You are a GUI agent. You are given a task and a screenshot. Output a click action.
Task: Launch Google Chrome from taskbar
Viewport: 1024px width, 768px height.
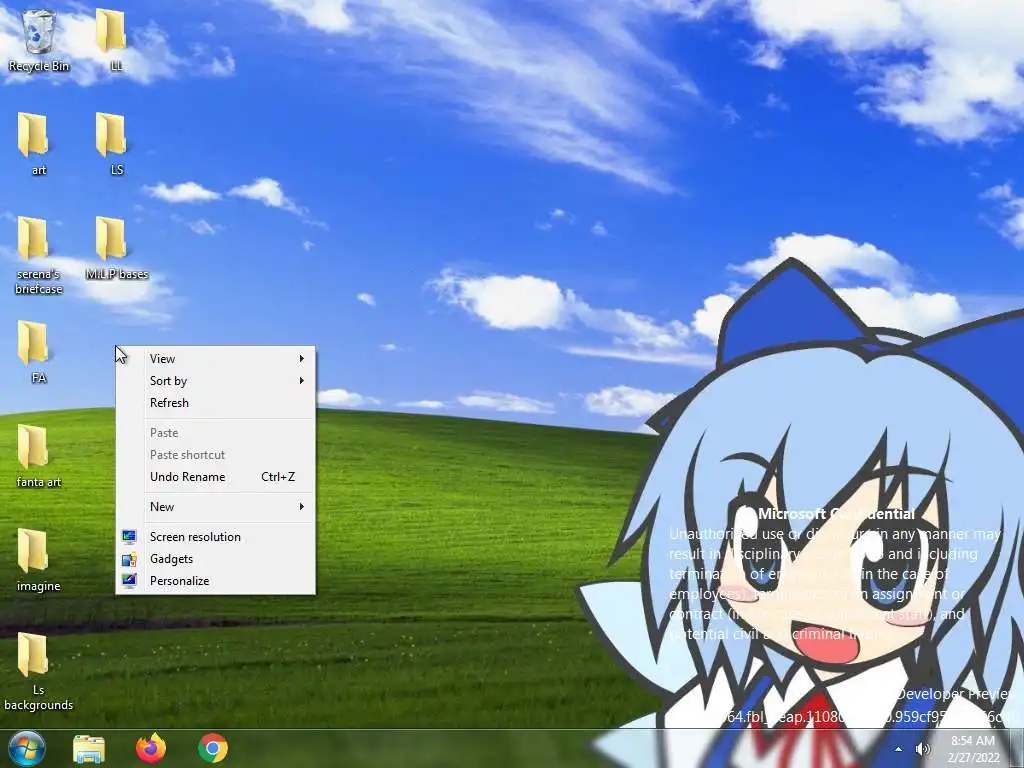point(212,748)
